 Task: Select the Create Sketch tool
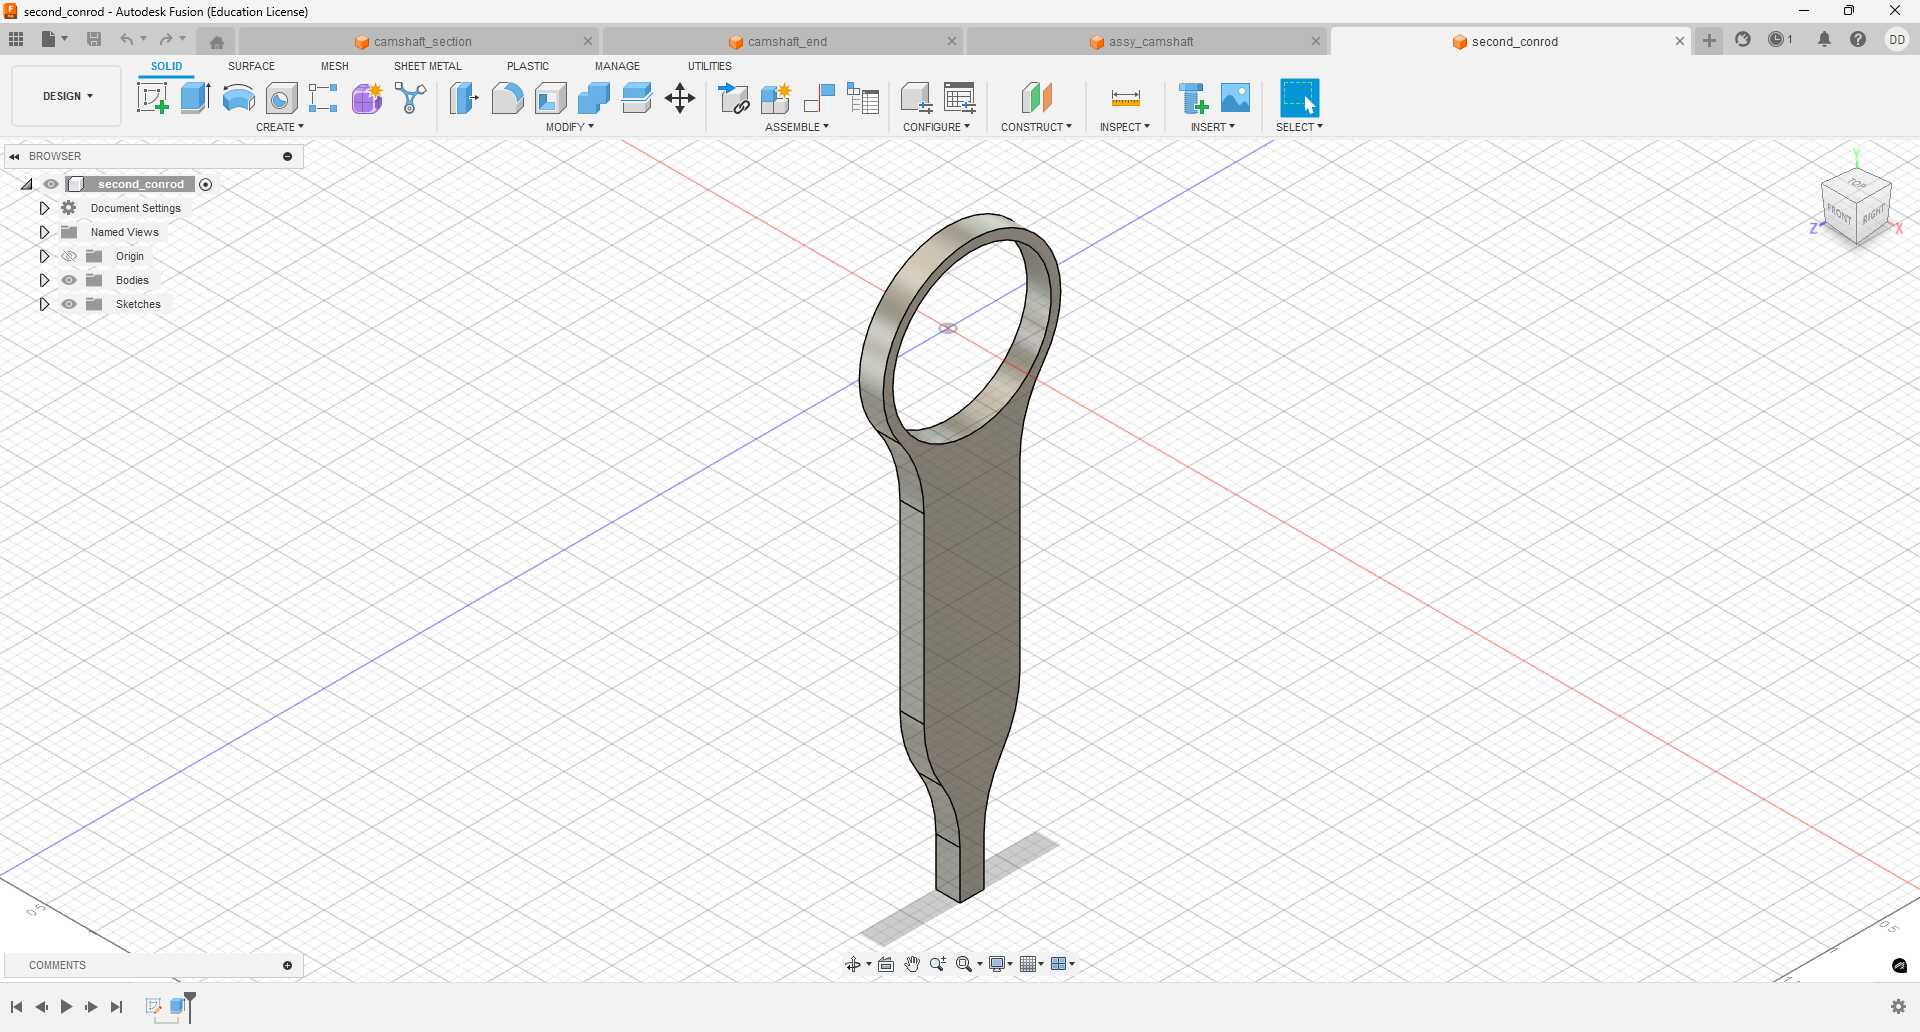pos(152,97)
